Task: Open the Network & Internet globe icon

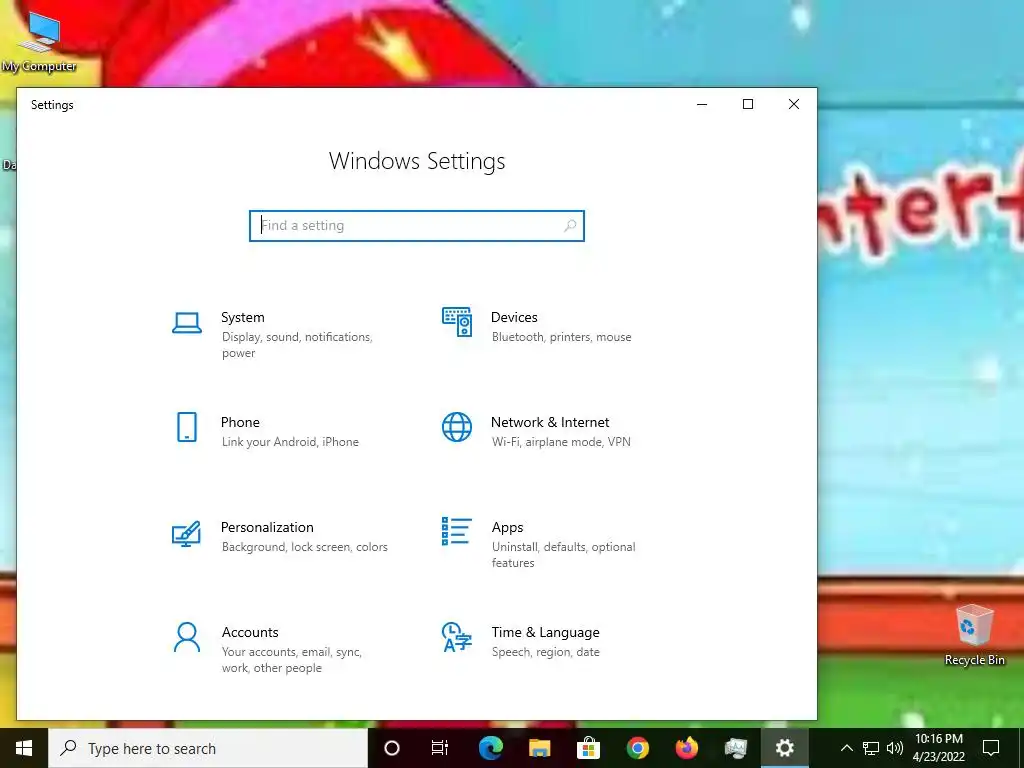Action: (x=457, y=427)
